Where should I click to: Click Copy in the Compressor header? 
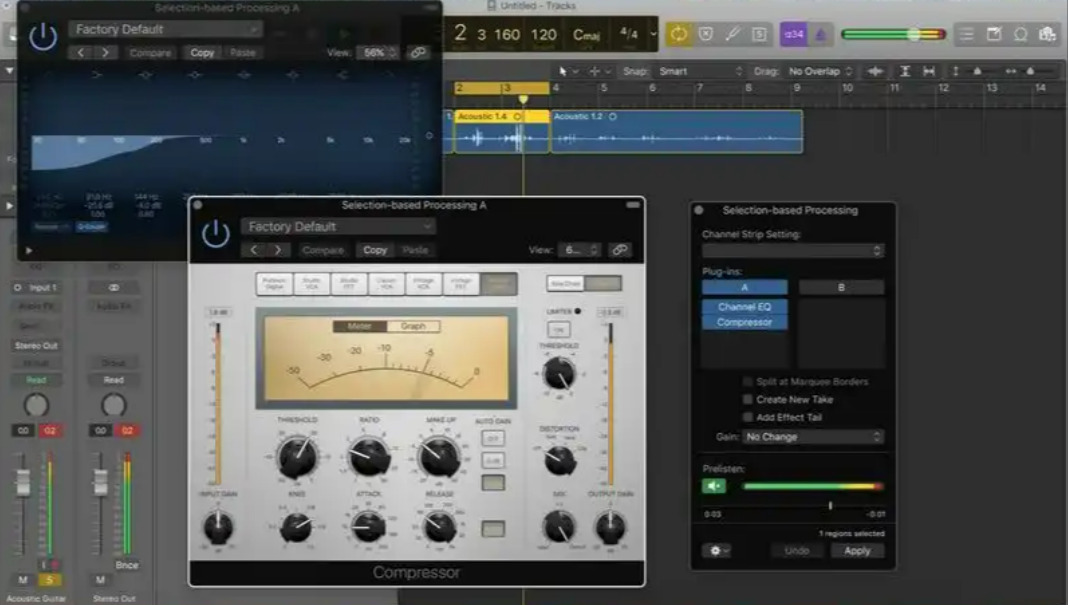tap(375, 250)
